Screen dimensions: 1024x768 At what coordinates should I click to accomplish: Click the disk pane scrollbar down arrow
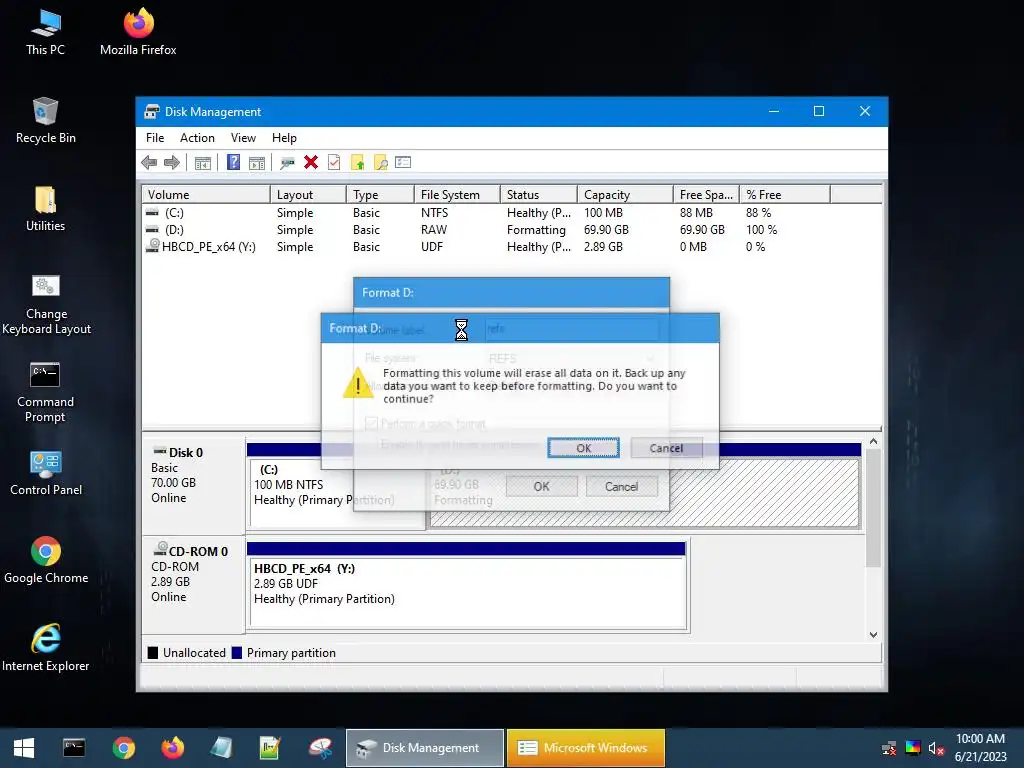(x=873, y=635)
